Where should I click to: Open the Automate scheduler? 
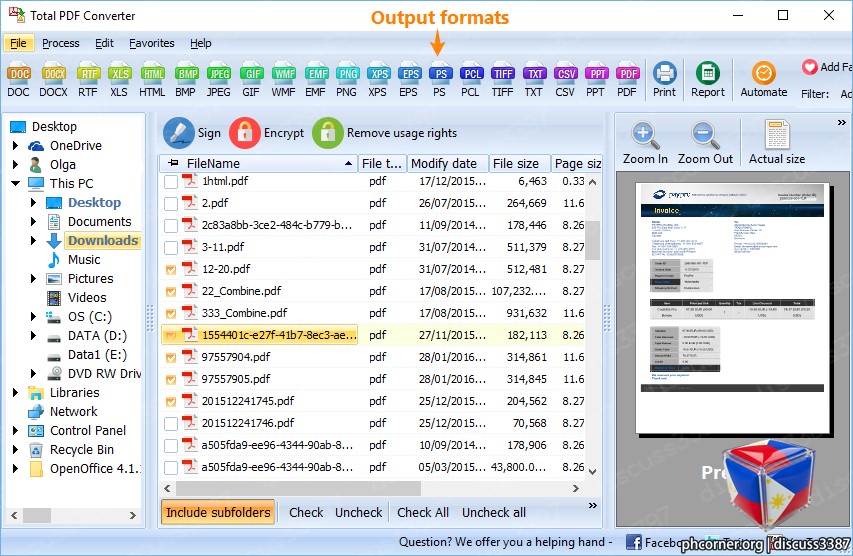pyautogui.click(x=764, y=80)
